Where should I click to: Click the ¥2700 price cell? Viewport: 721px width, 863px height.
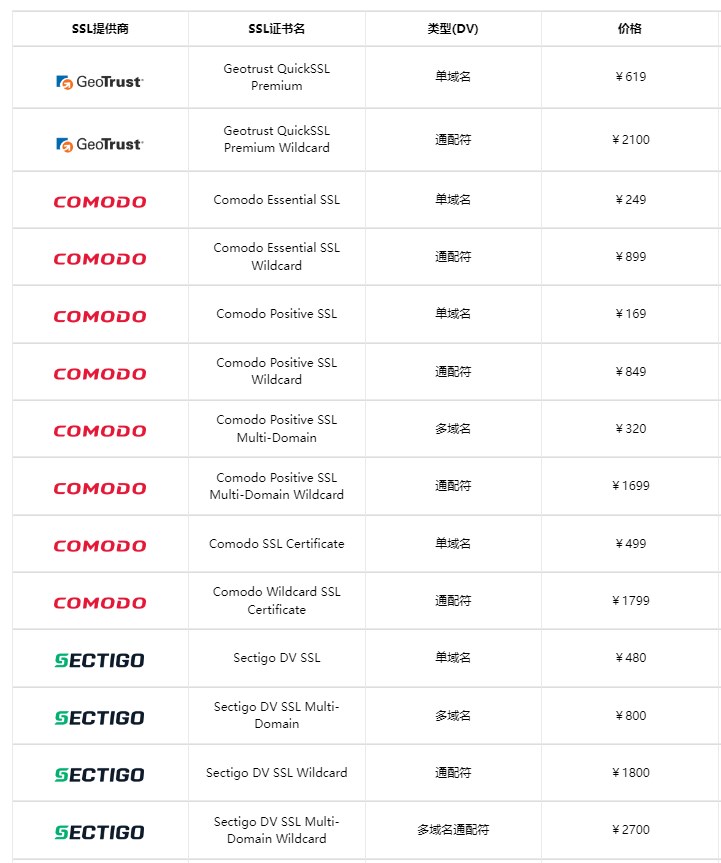tap(630, 829)
